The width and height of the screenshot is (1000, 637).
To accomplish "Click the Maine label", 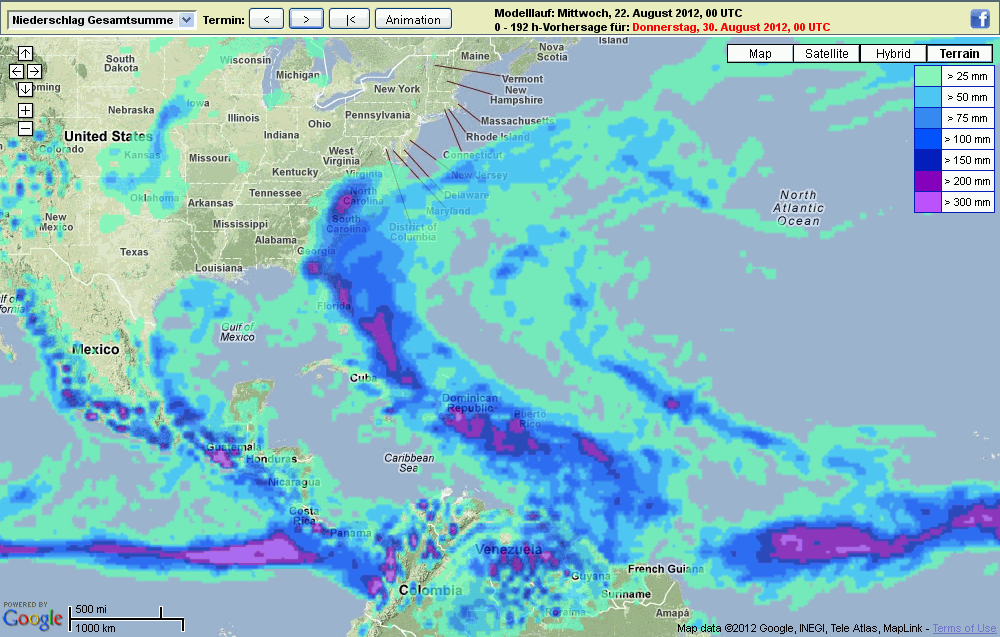I will pyautogui.click(x=475, y=56).
